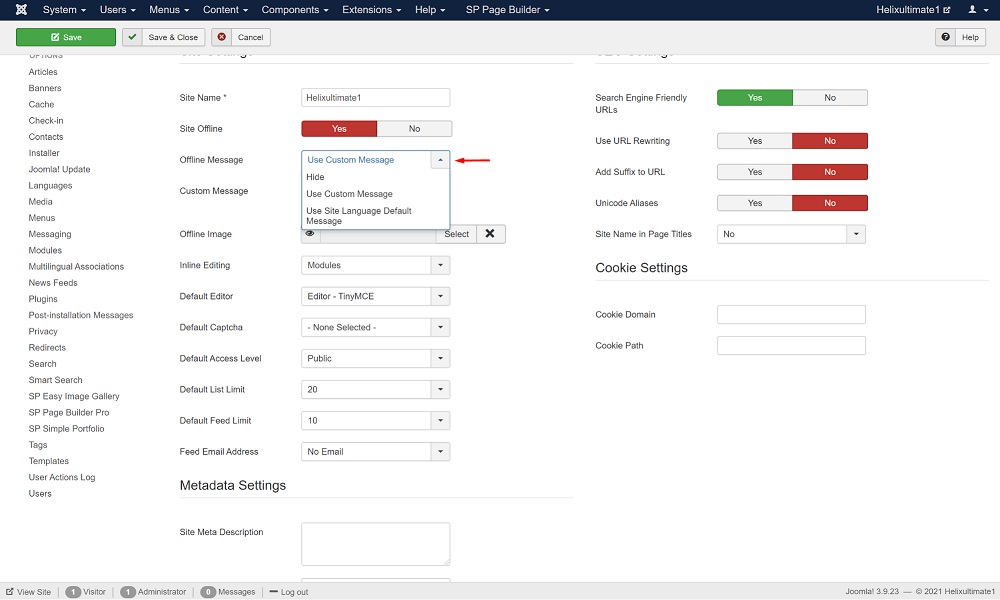Click the eye preview icon for Offline Image

310,234
